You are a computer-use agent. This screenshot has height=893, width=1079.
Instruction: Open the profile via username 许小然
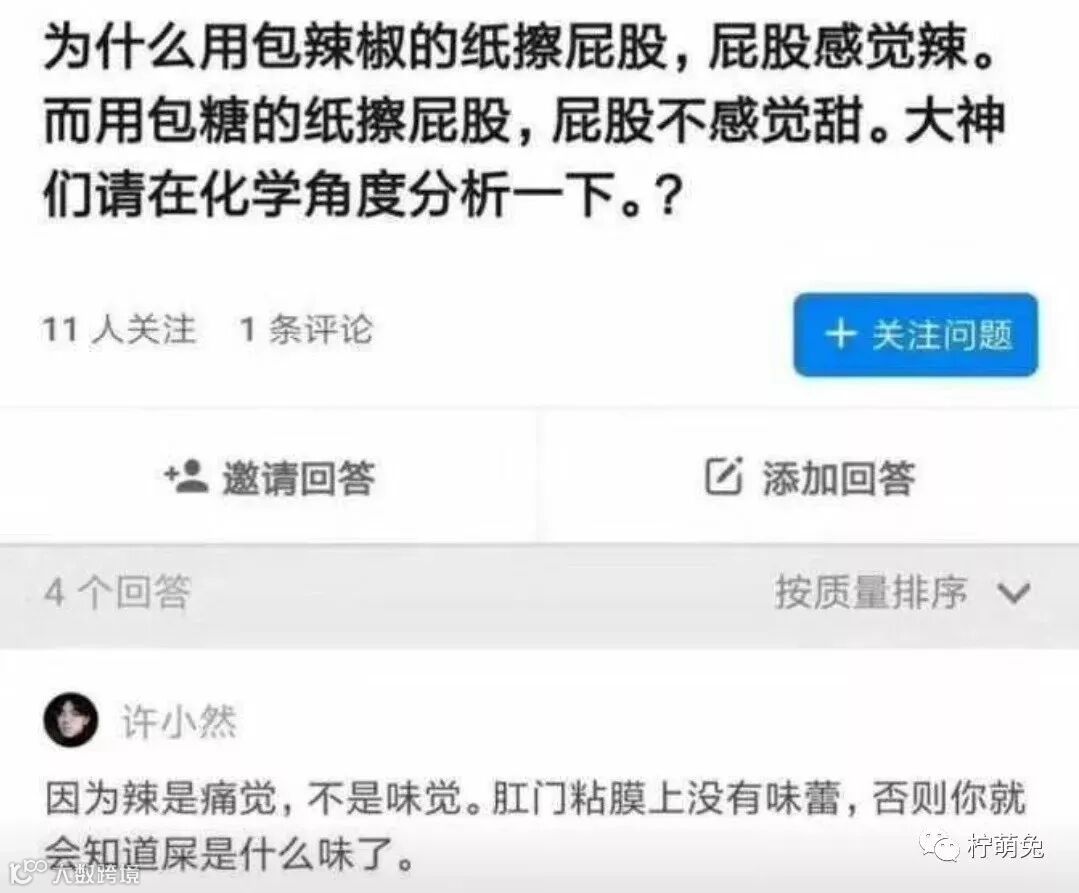[179, 722]
